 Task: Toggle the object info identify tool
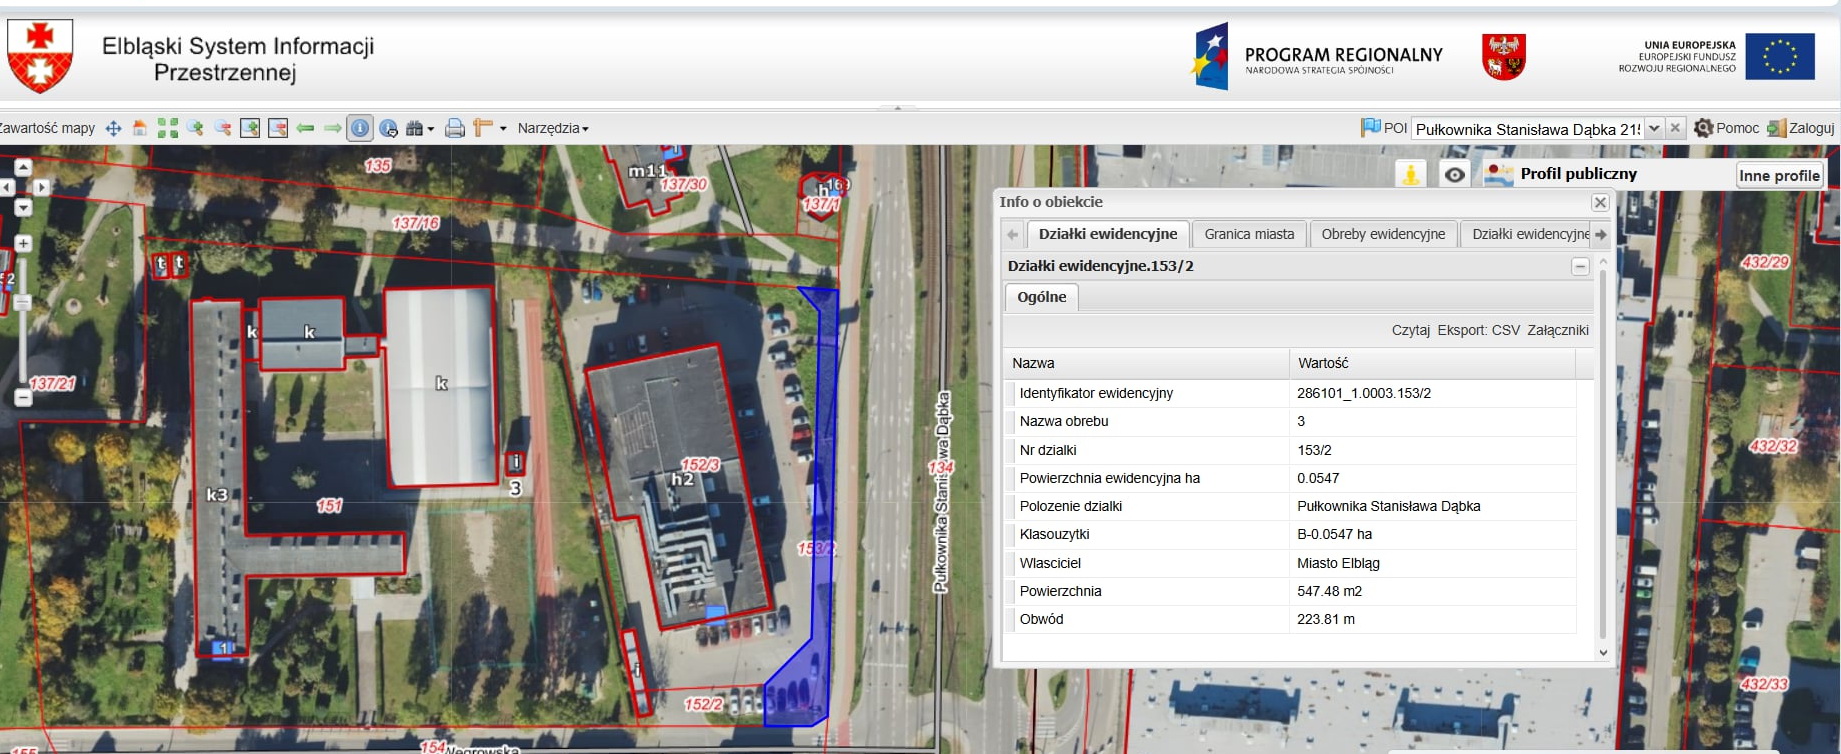point(360,128)
